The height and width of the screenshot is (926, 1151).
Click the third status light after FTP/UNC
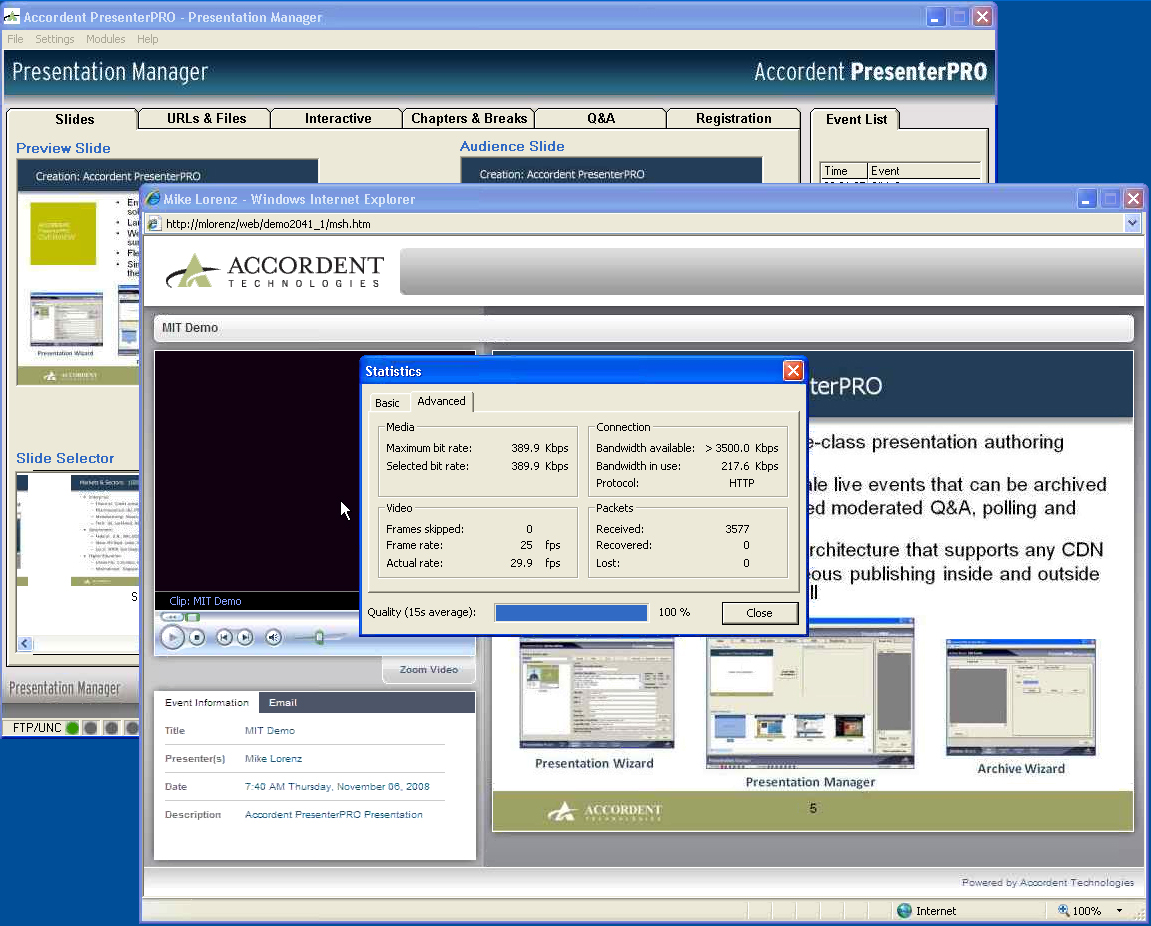[112, 728]
